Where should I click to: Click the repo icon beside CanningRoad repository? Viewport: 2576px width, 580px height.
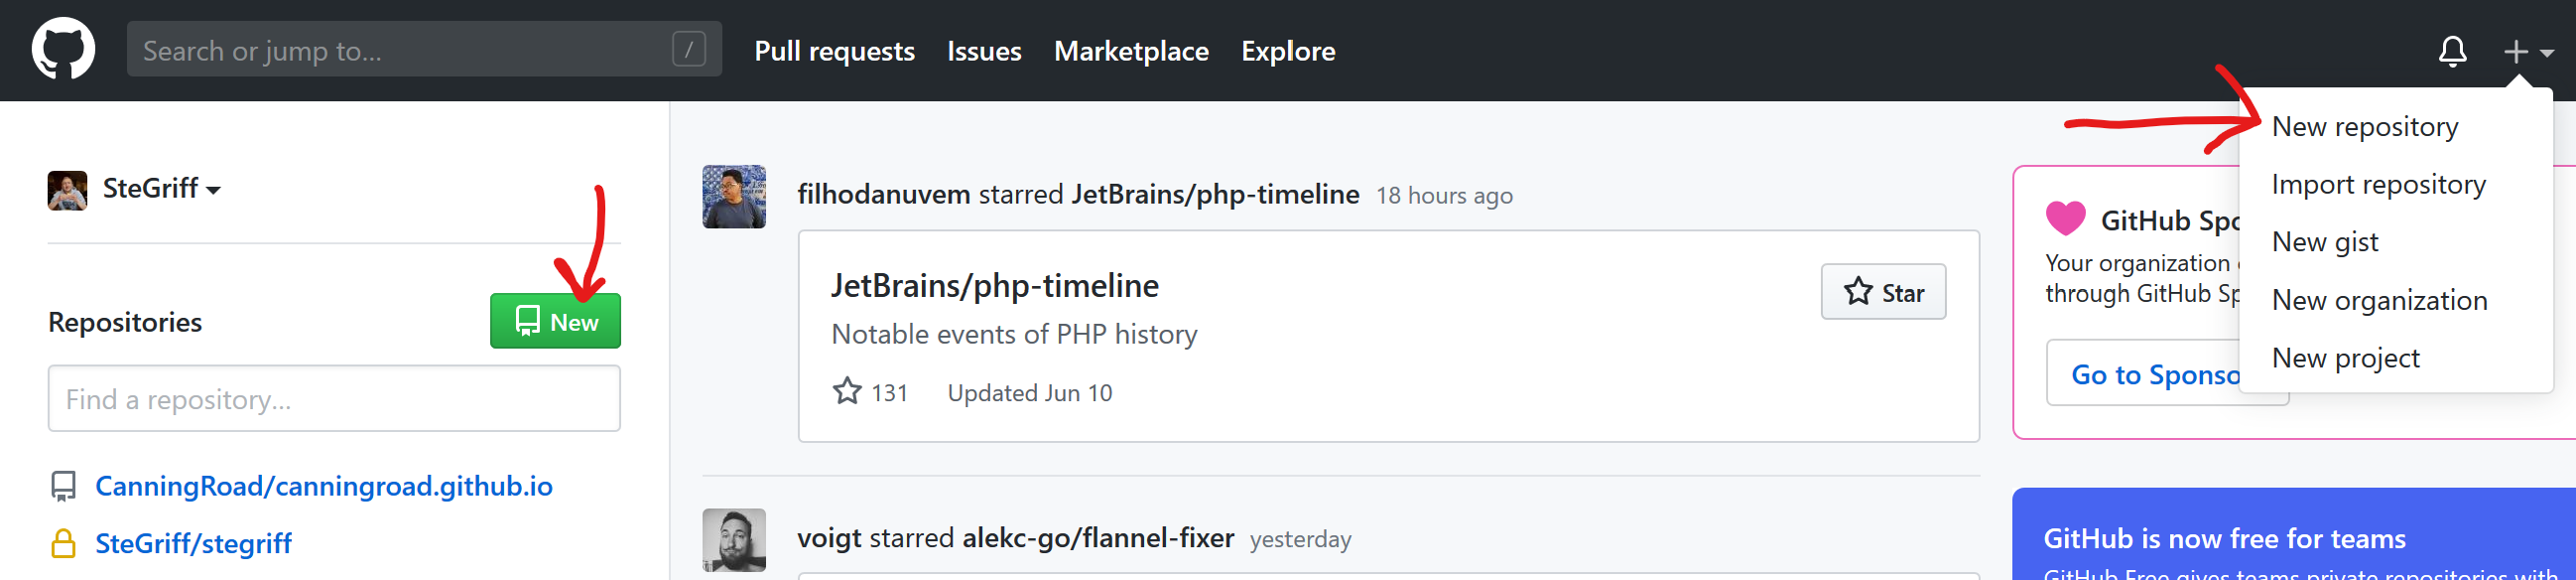point(63,486)
